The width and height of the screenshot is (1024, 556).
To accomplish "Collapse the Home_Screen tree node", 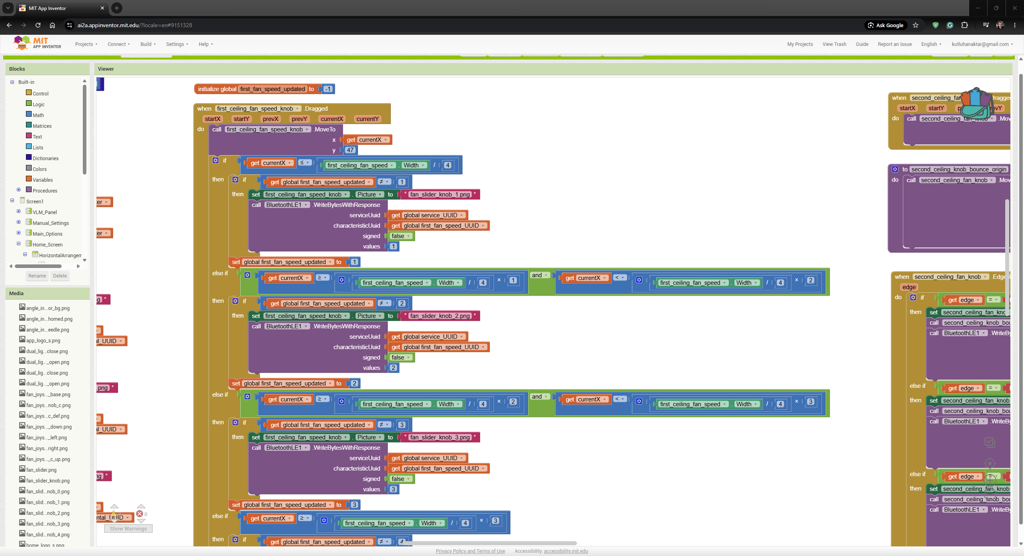I will click(19, 244).
